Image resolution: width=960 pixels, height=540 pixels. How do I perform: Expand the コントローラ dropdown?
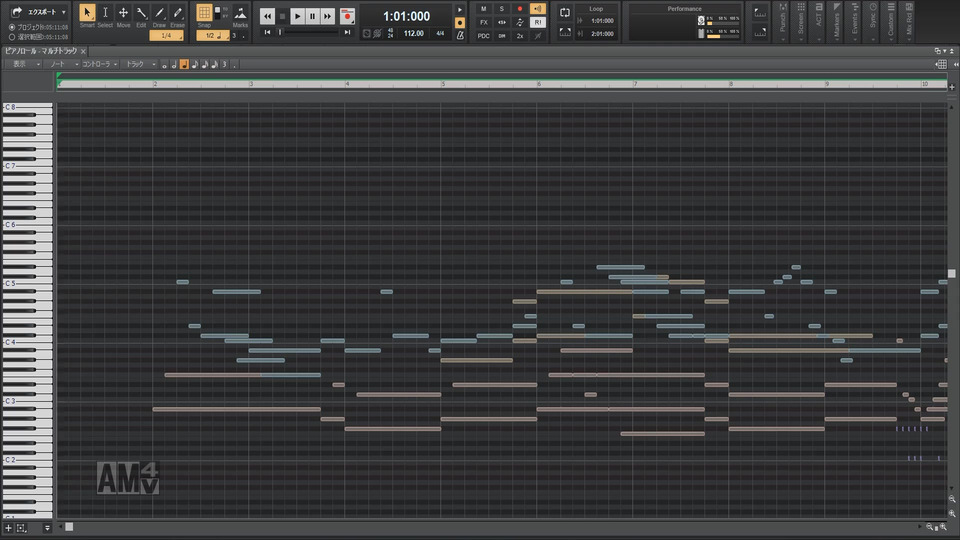coord(99,64)
